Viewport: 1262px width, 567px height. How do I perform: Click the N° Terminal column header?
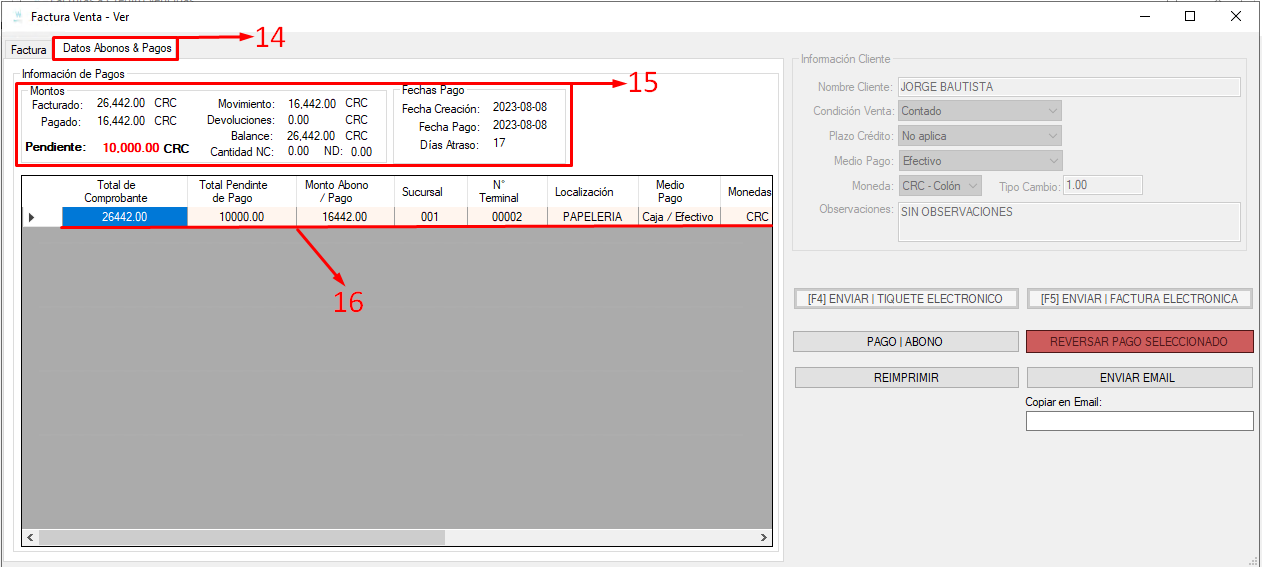click(x=506, y=192)
